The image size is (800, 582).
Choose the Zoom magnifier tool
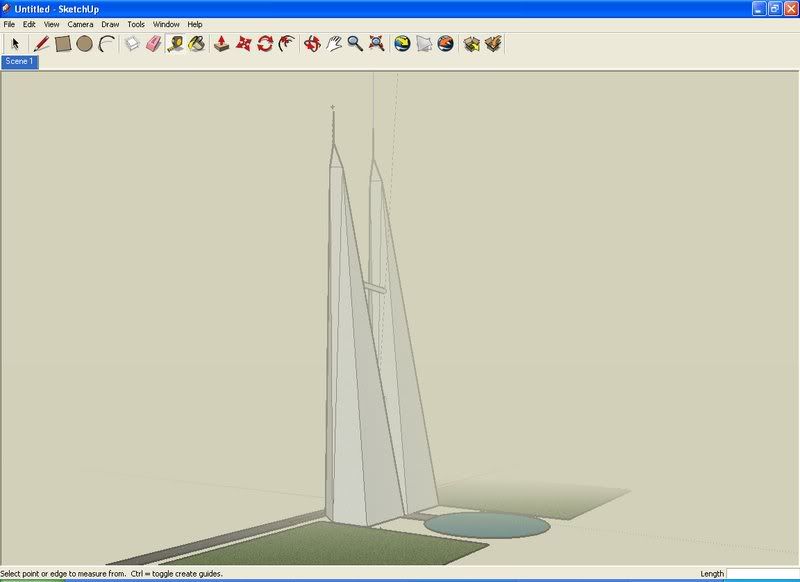point(355,44)
